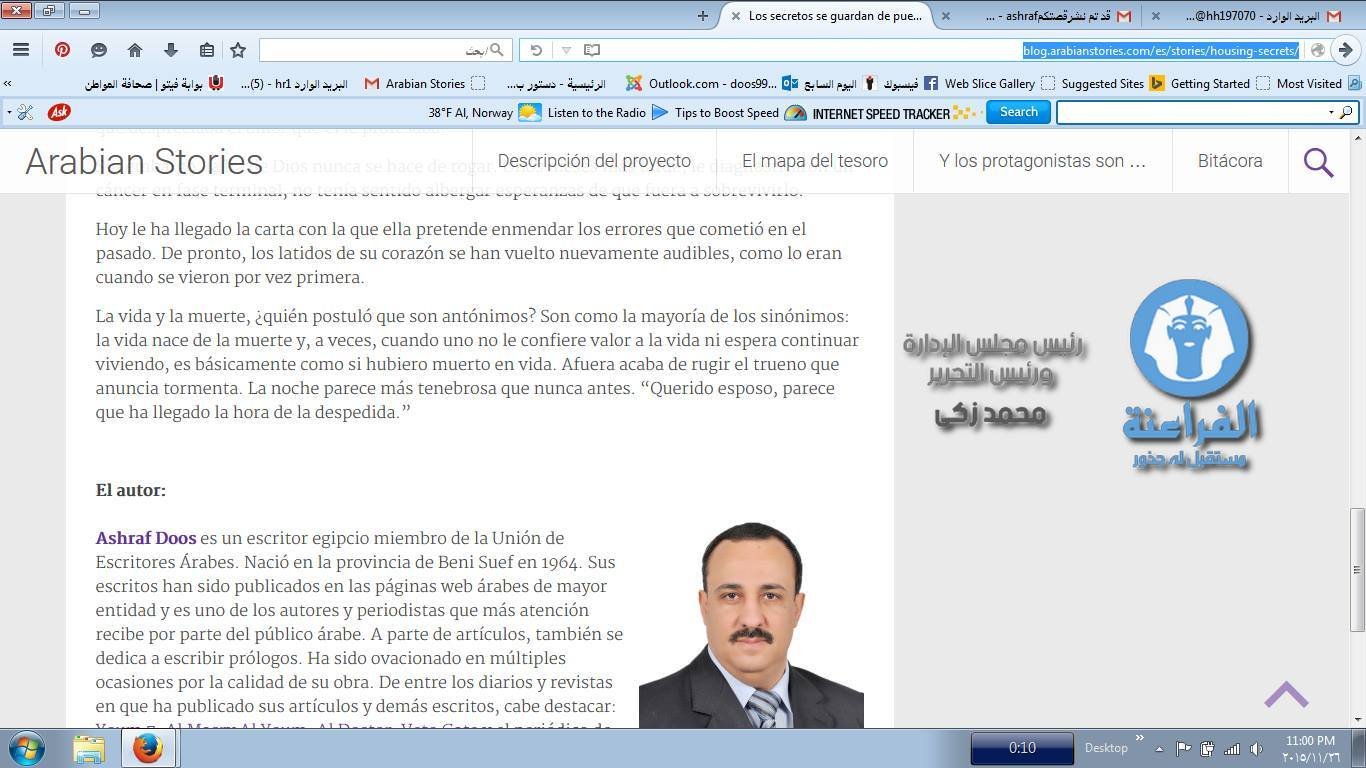Click the scroll-to-top purple arrow
1366x768 pixels.
1286,694
